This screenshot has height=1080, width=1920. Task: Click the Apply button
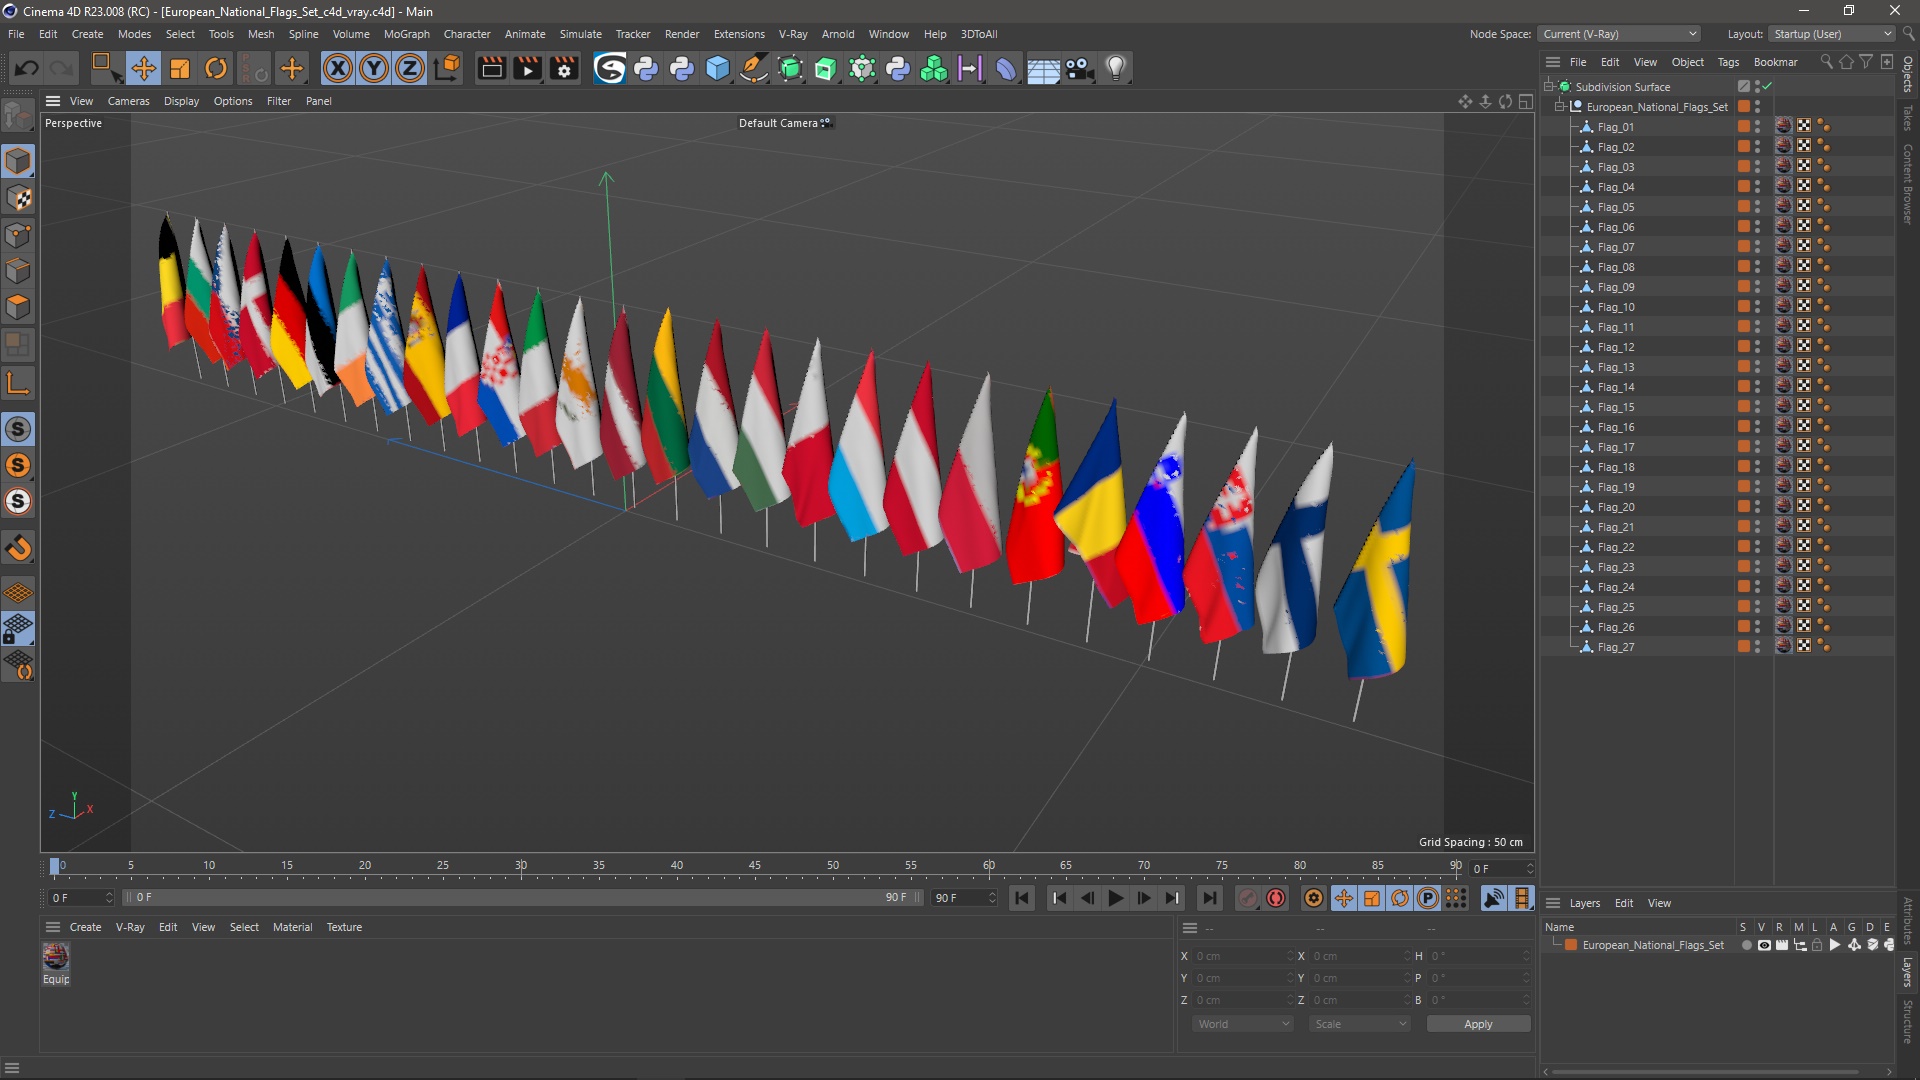[1478, 1024]
